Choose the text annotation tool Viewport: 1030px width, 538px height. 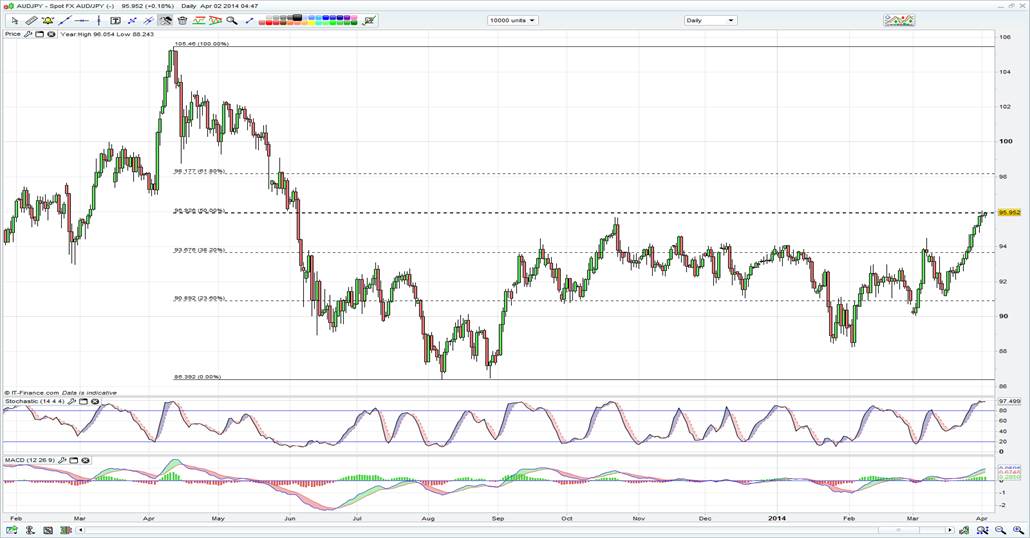pyautogui.click(x=115, y=20)
